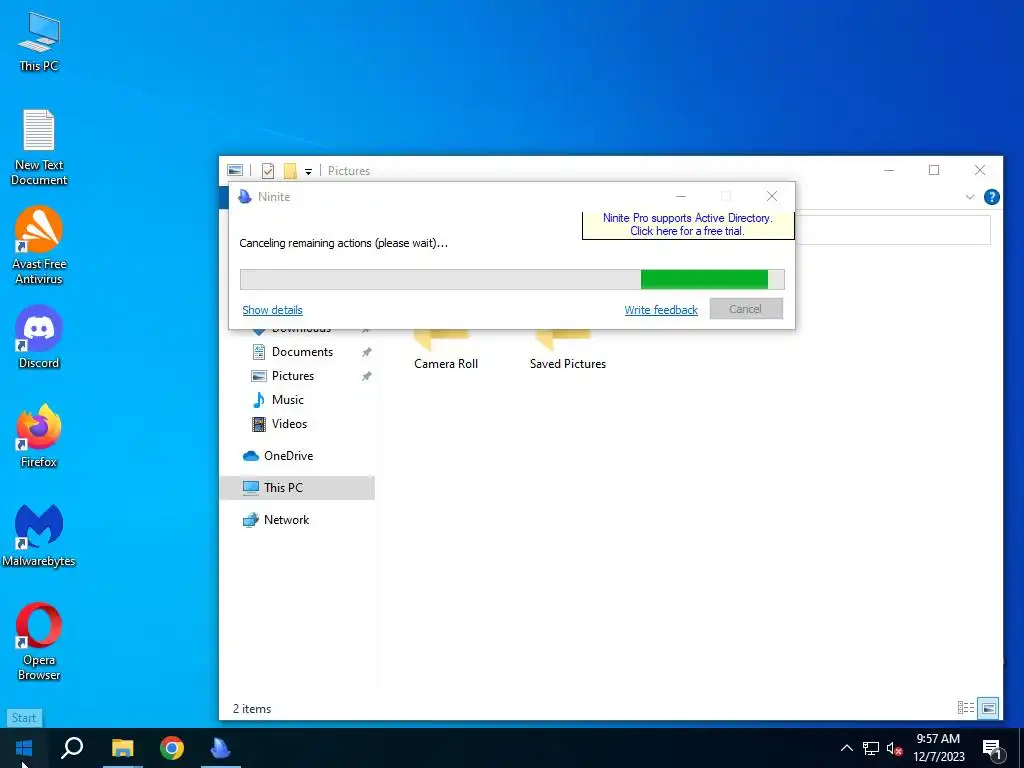
Task: Launch Malwarebytes desktop shortcut
Action: [39, 536]
